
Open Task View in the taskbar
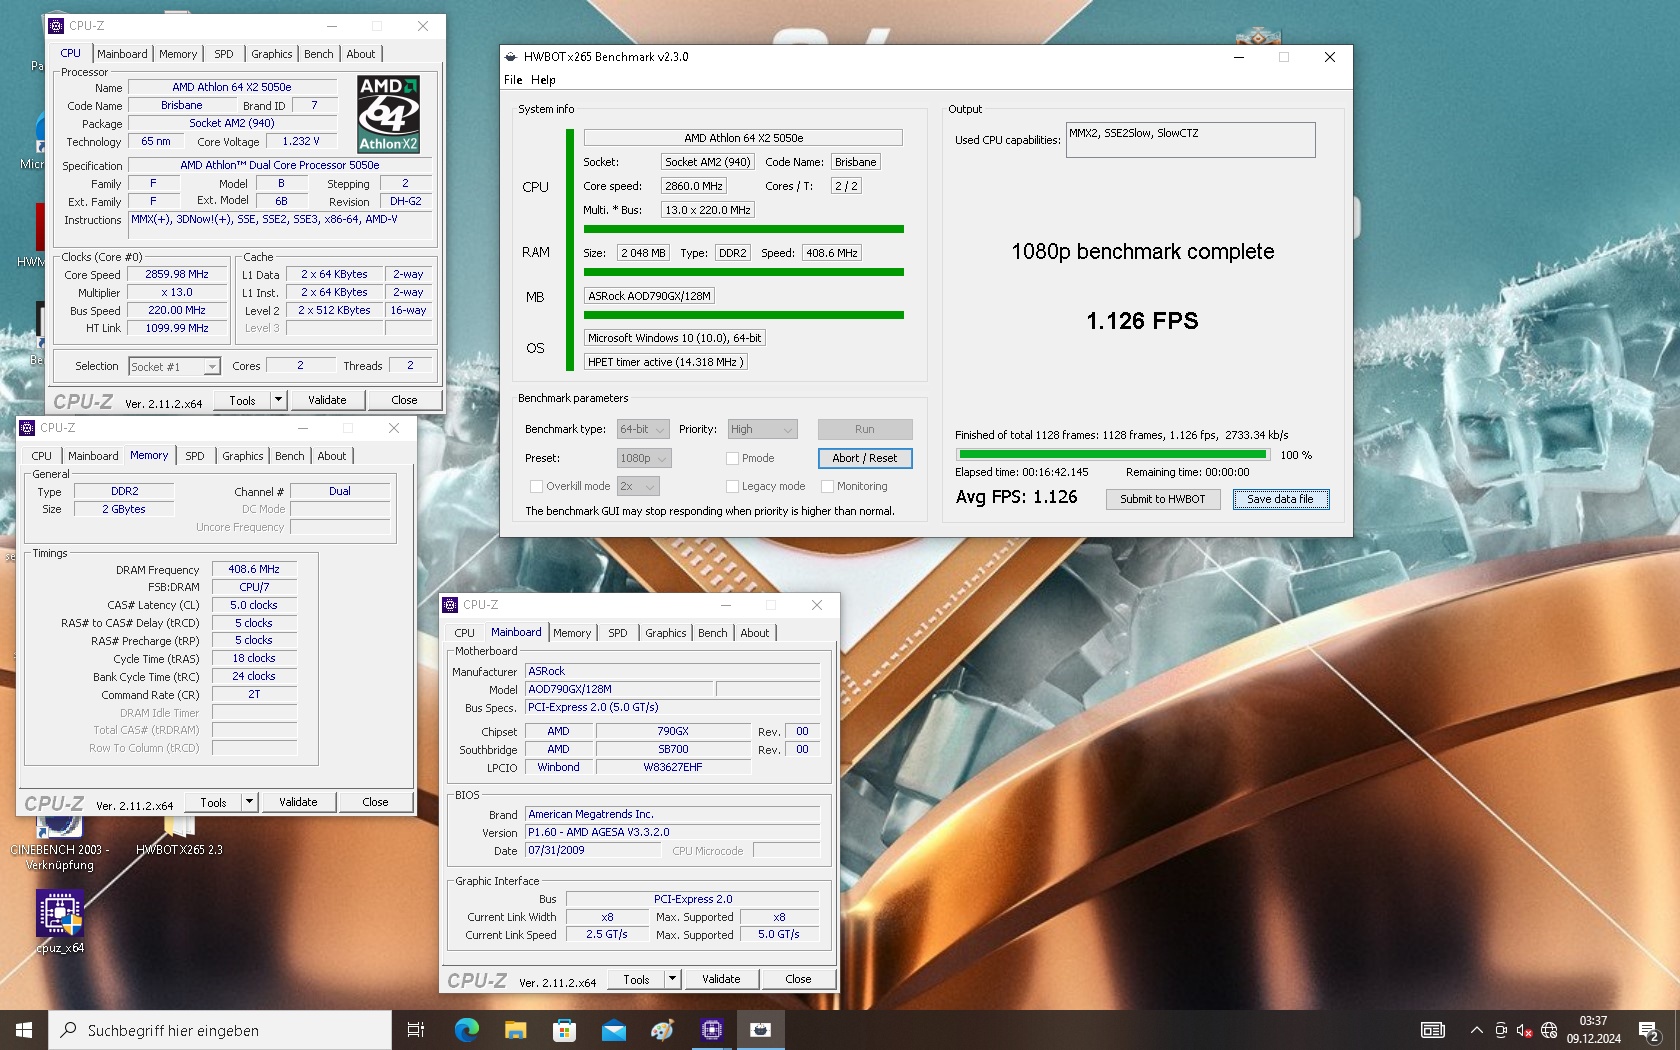[416, 1030]
